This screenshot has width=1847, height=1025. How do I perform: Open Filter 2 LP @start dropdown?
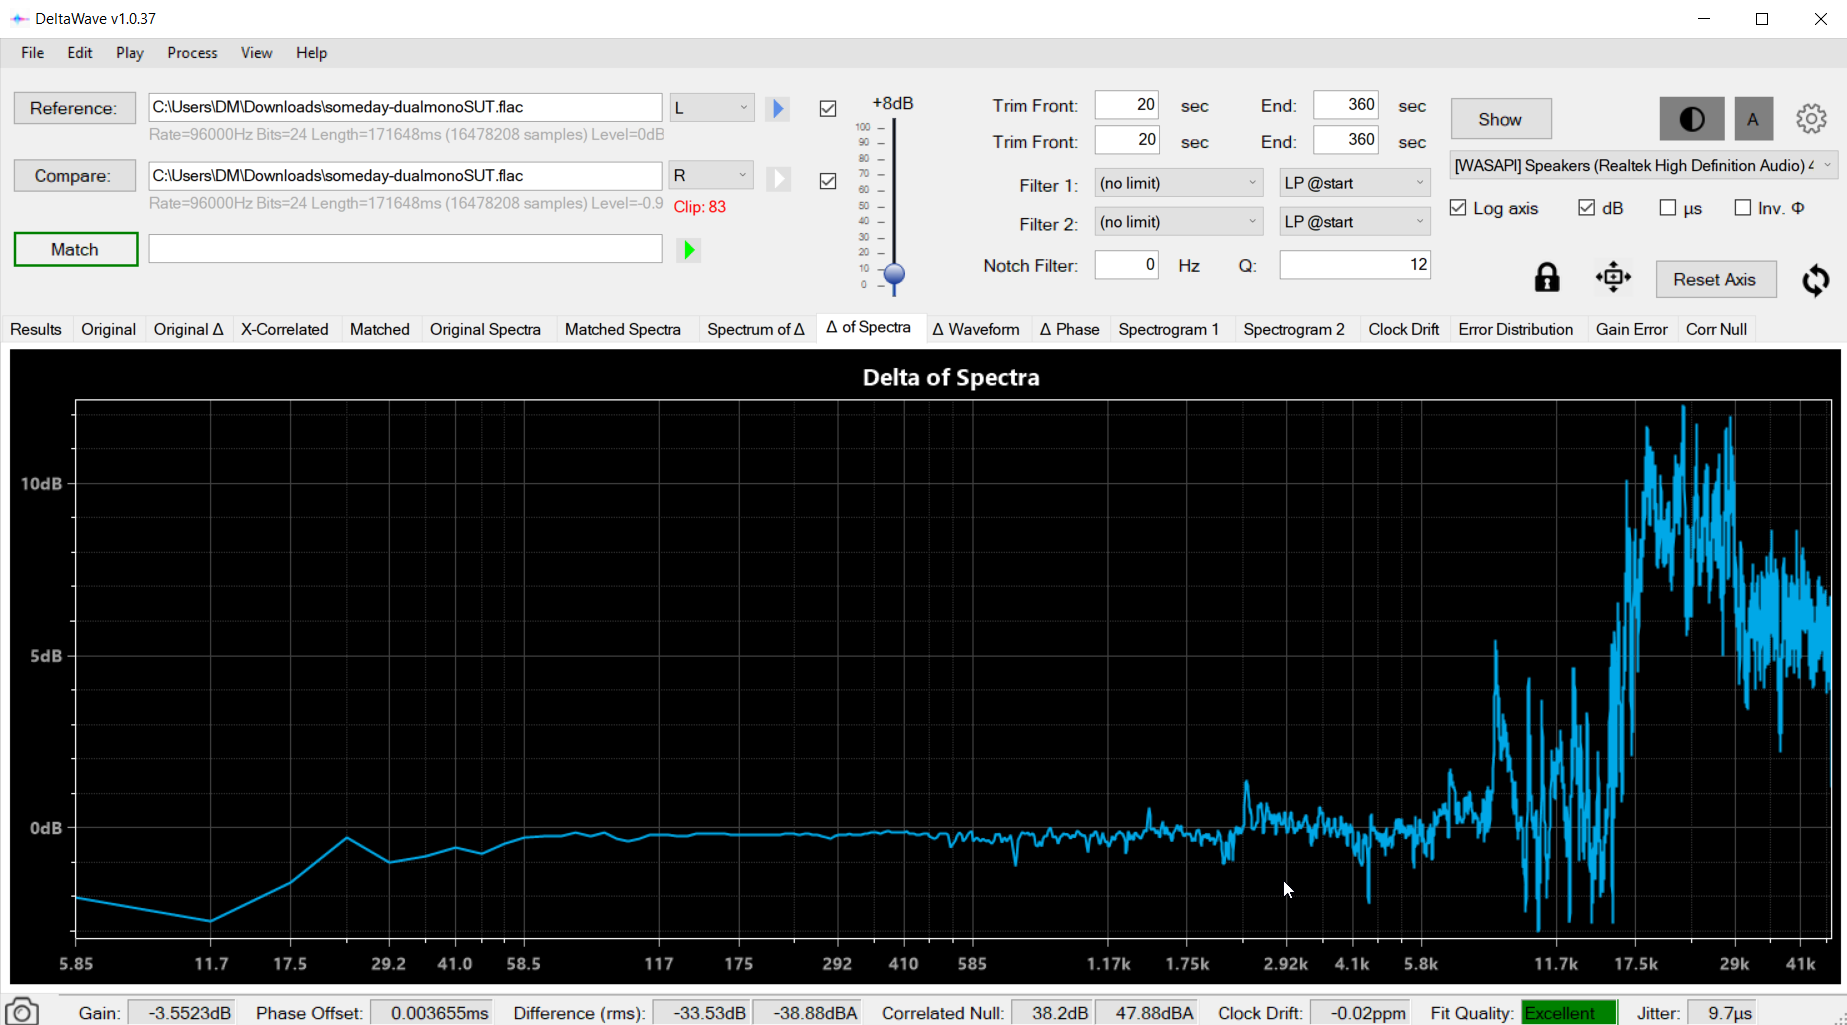1355,222
